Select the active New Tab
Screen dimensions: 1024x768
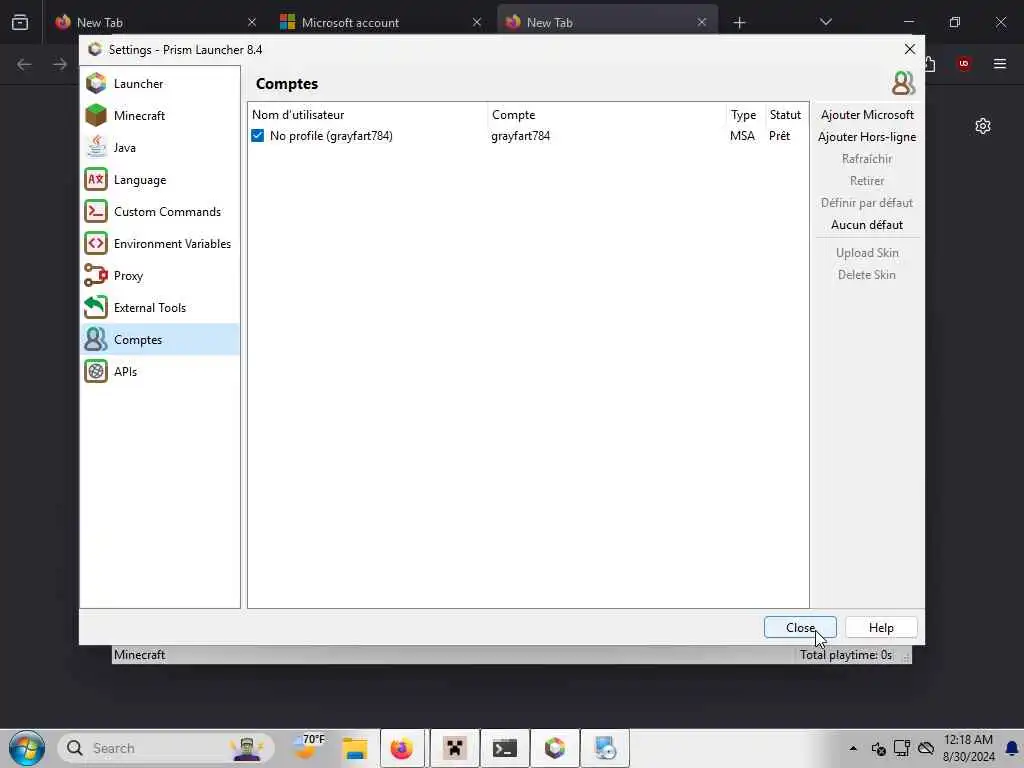pyautogui.click(x=607, y=22)
